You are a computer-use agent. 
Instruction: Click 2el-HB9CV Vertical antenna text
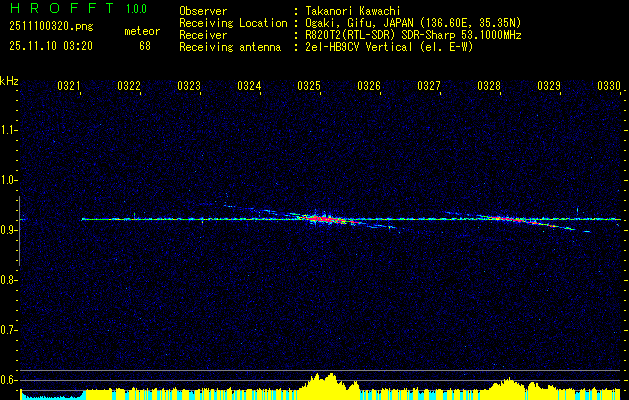pyautogui.click(x=387, y=47)
